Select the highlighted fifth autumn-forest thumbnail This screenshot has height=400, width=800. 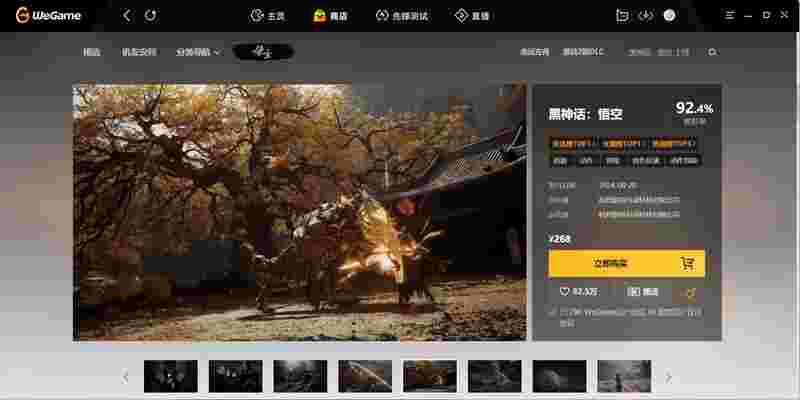[430, 377]
